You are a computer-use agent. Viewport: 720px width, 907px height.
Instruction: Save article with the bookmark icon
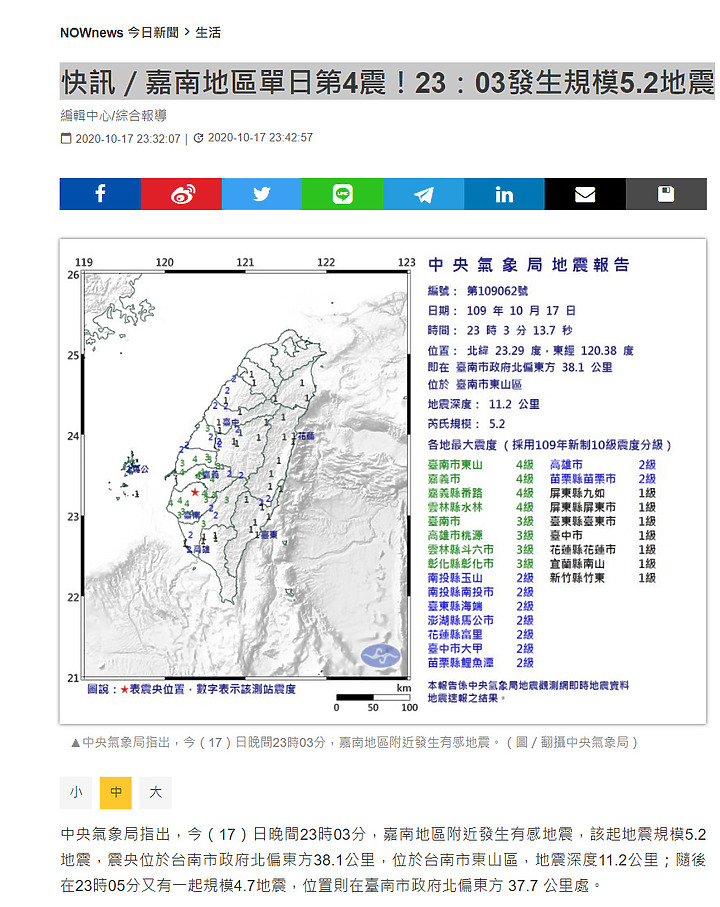tap(666, 194)
